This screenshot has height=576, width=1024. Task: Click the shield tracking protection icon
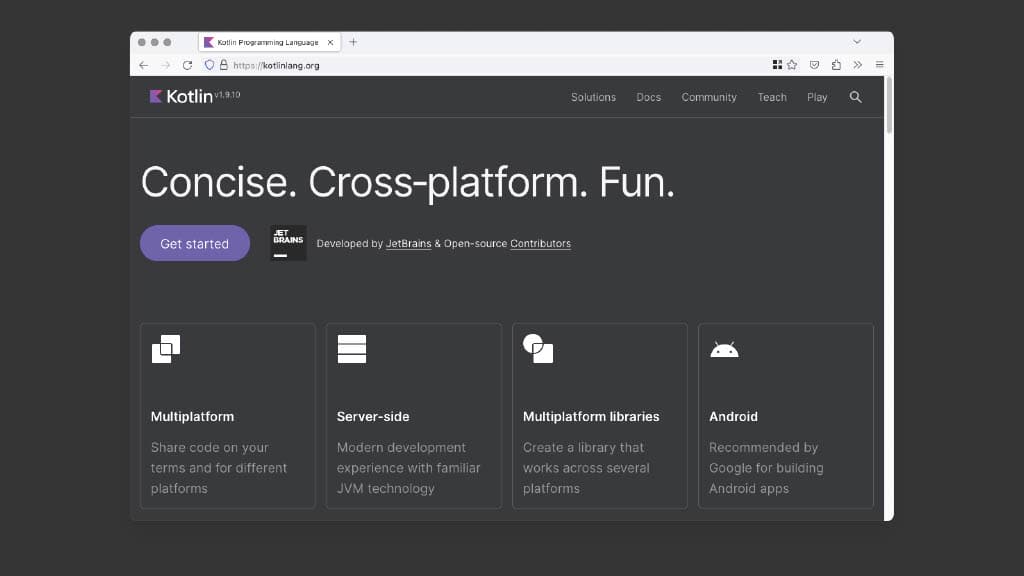tap(209, 65)
